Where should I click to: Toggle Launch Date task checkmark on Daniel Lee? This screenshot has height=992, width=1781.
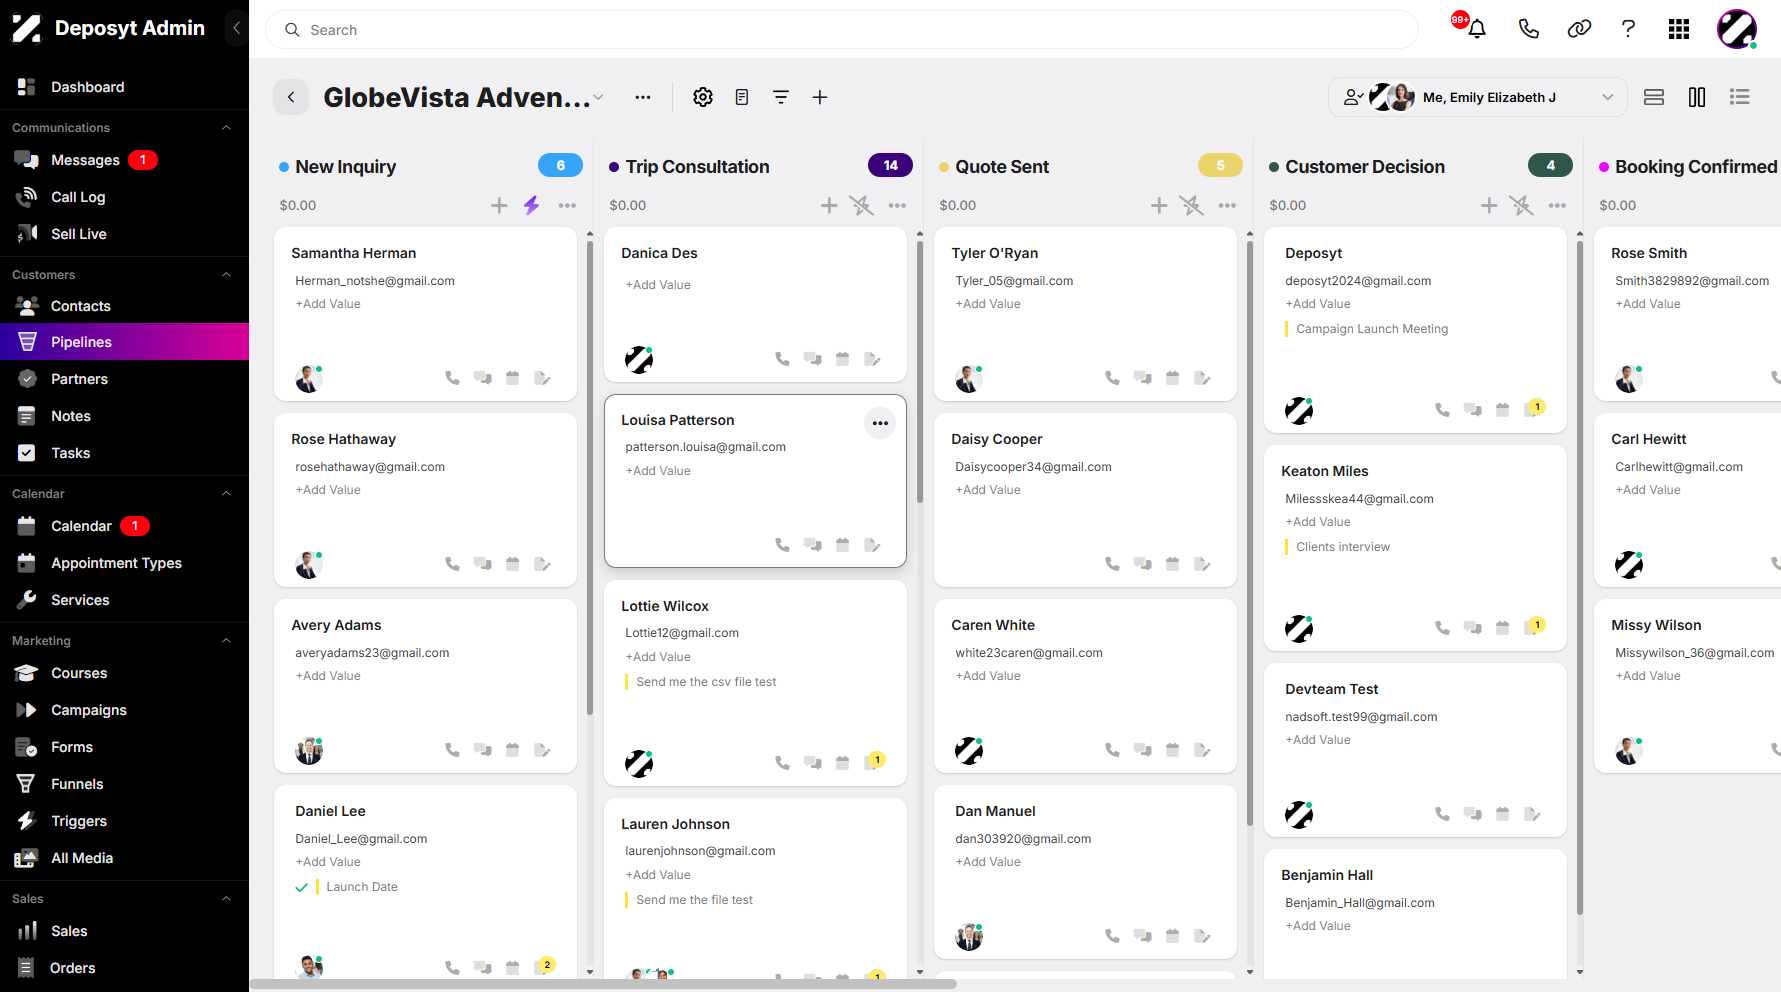point(301,887)
